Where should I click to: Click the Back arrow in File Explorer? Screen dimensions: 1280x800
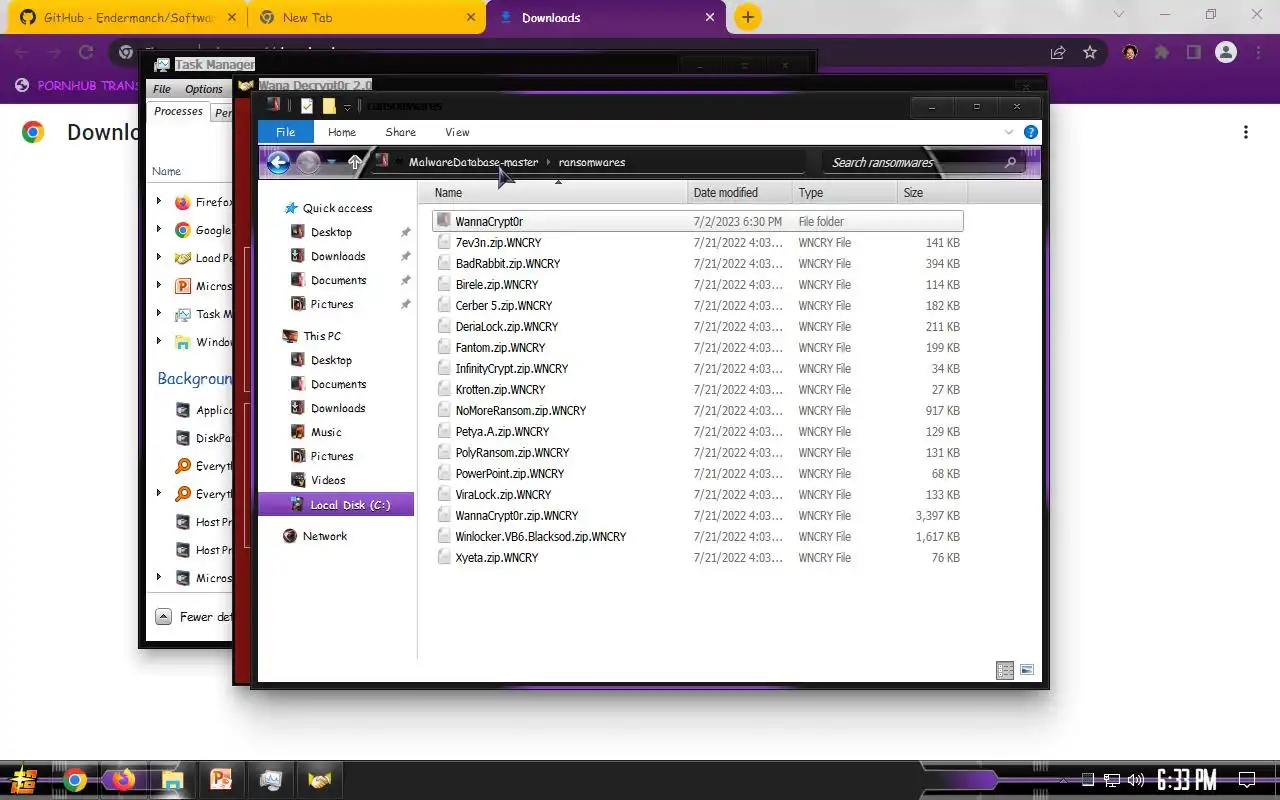(278, 162)
